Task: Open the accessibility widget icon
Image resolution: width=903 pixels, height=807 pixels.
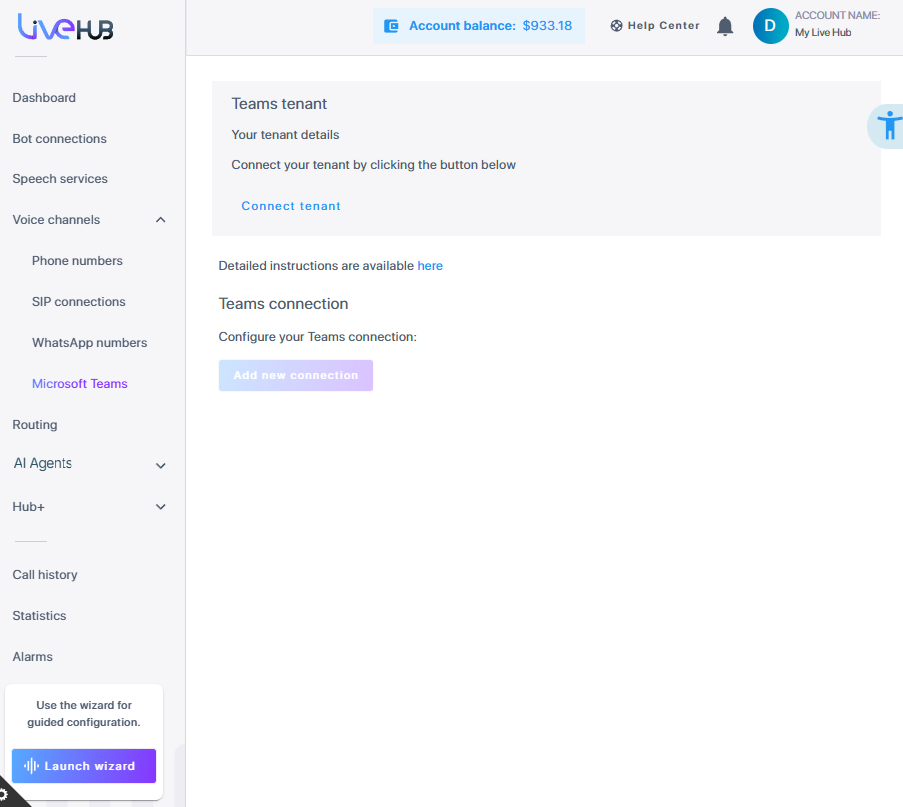Action: coord(889,126)
